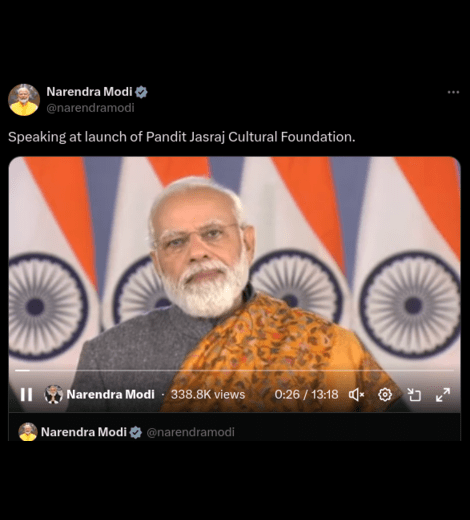Image resolution: width=470 pixels, height=520 pixels.
Task: Click the 338.8K views label
Action: [208, 395]
